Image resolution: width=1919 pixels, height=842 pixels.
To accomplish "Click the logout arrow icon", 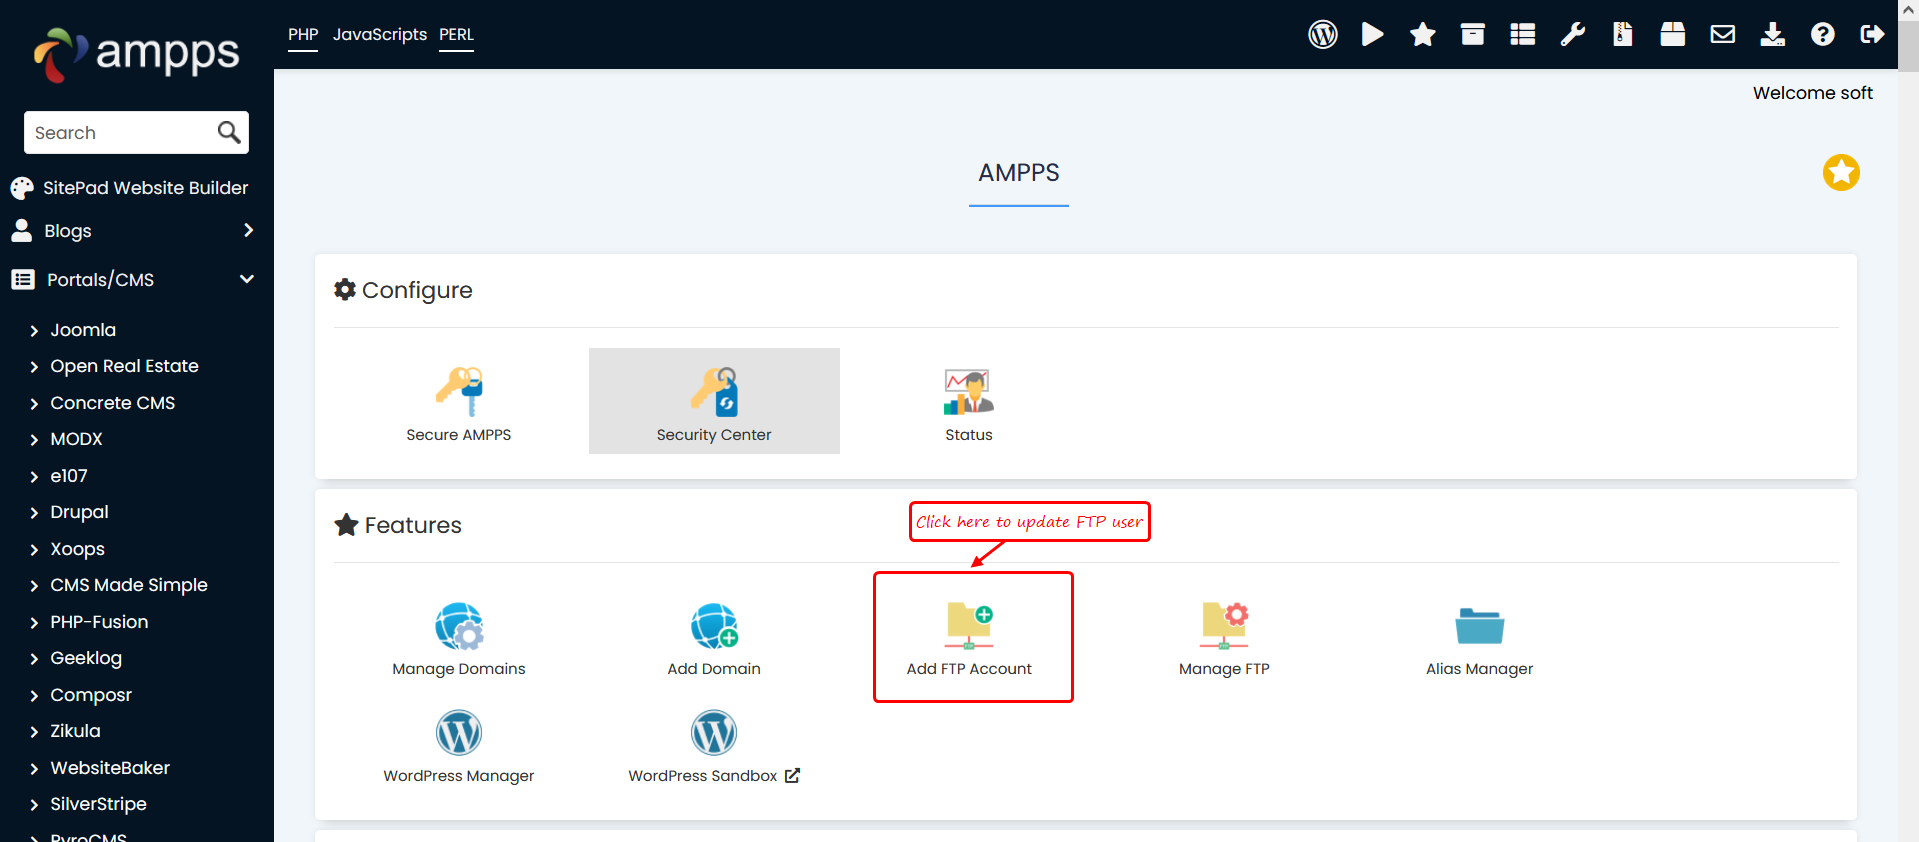I will 1873,35.
